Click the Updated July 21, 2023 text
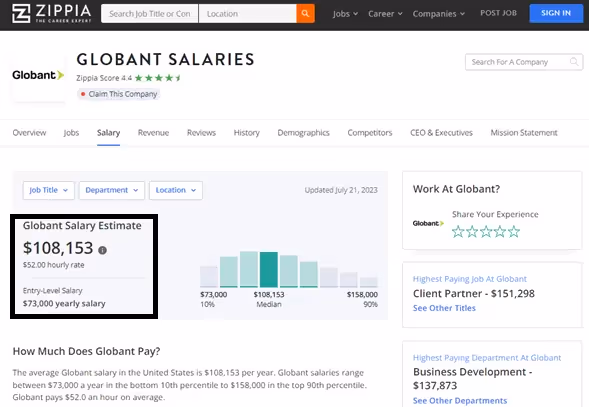The image size is (589, 407). [x=341, y=190]
